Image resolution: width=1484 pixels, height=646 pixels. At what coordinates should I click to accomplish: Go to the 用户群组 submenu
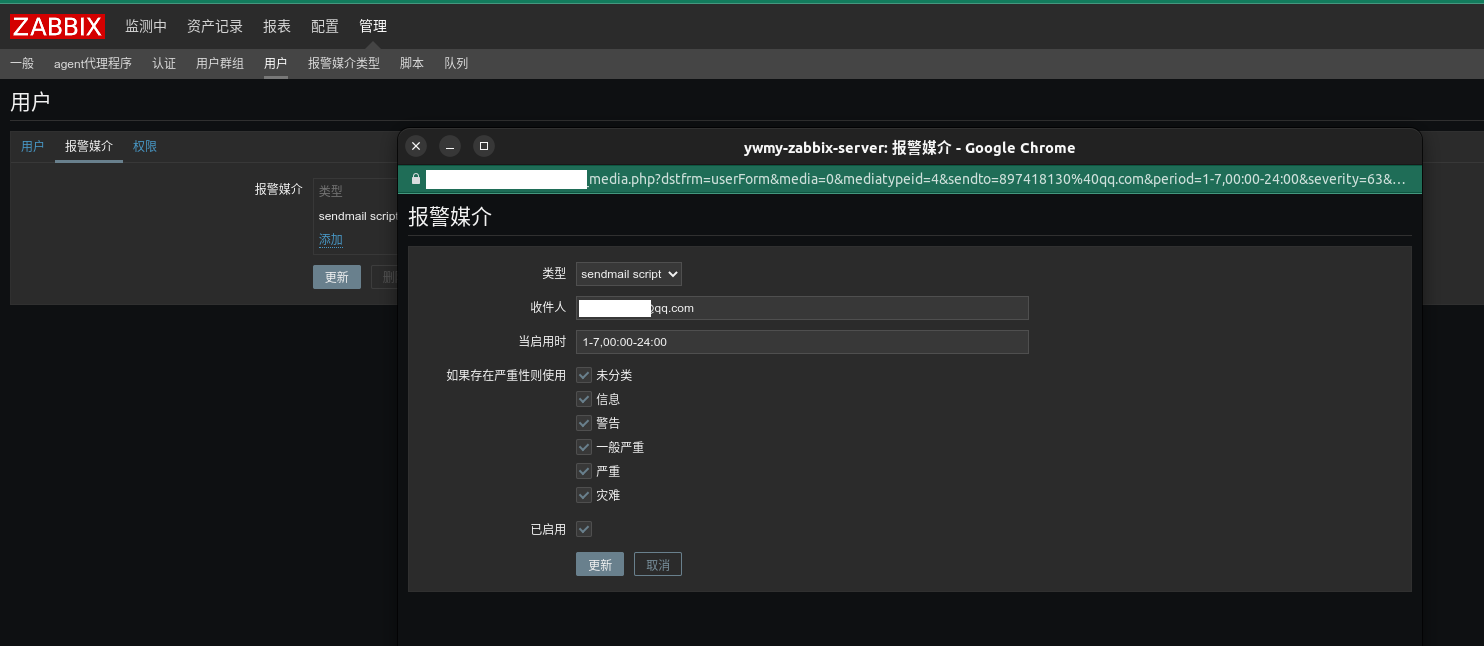click(220, 63)
